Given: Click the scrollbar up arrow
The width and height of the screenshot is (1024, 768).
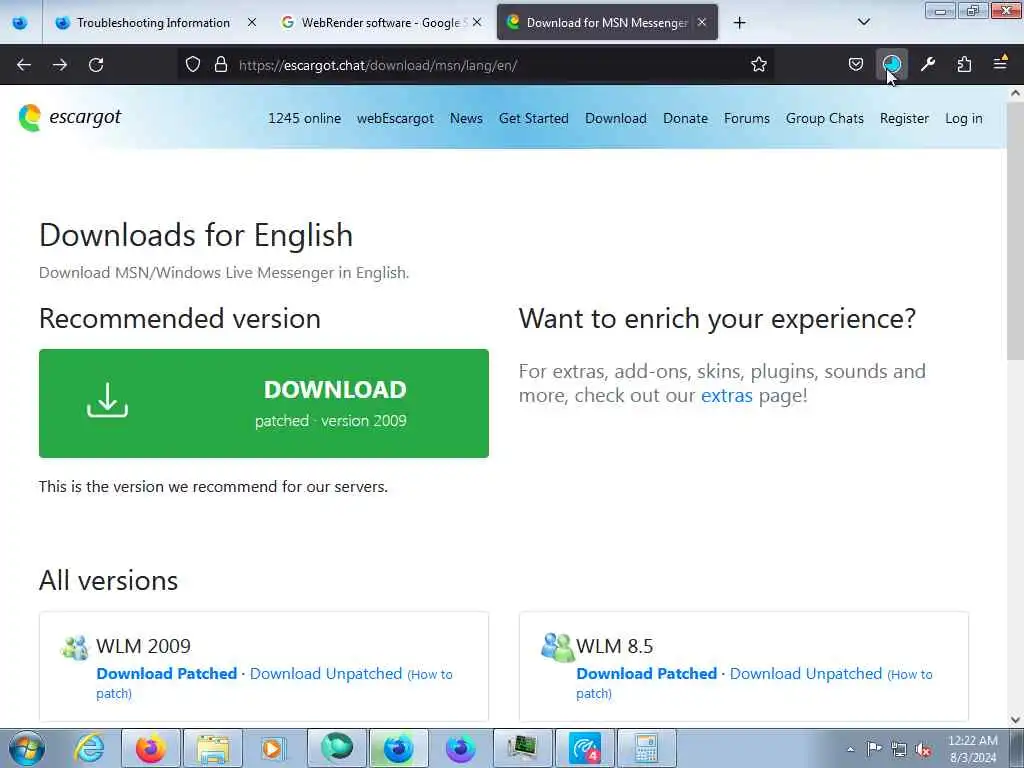Looking at the screenshot, I should pyautogui.click(x=1015, y=93).
